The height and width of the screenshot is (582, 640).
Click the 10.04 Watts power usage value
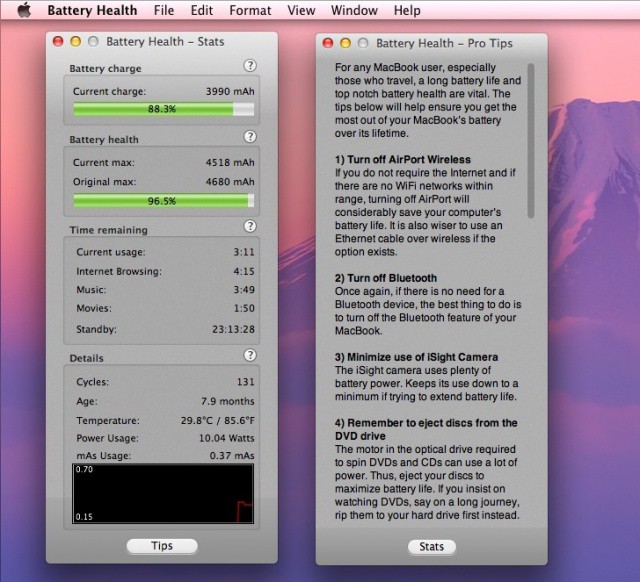227,438
